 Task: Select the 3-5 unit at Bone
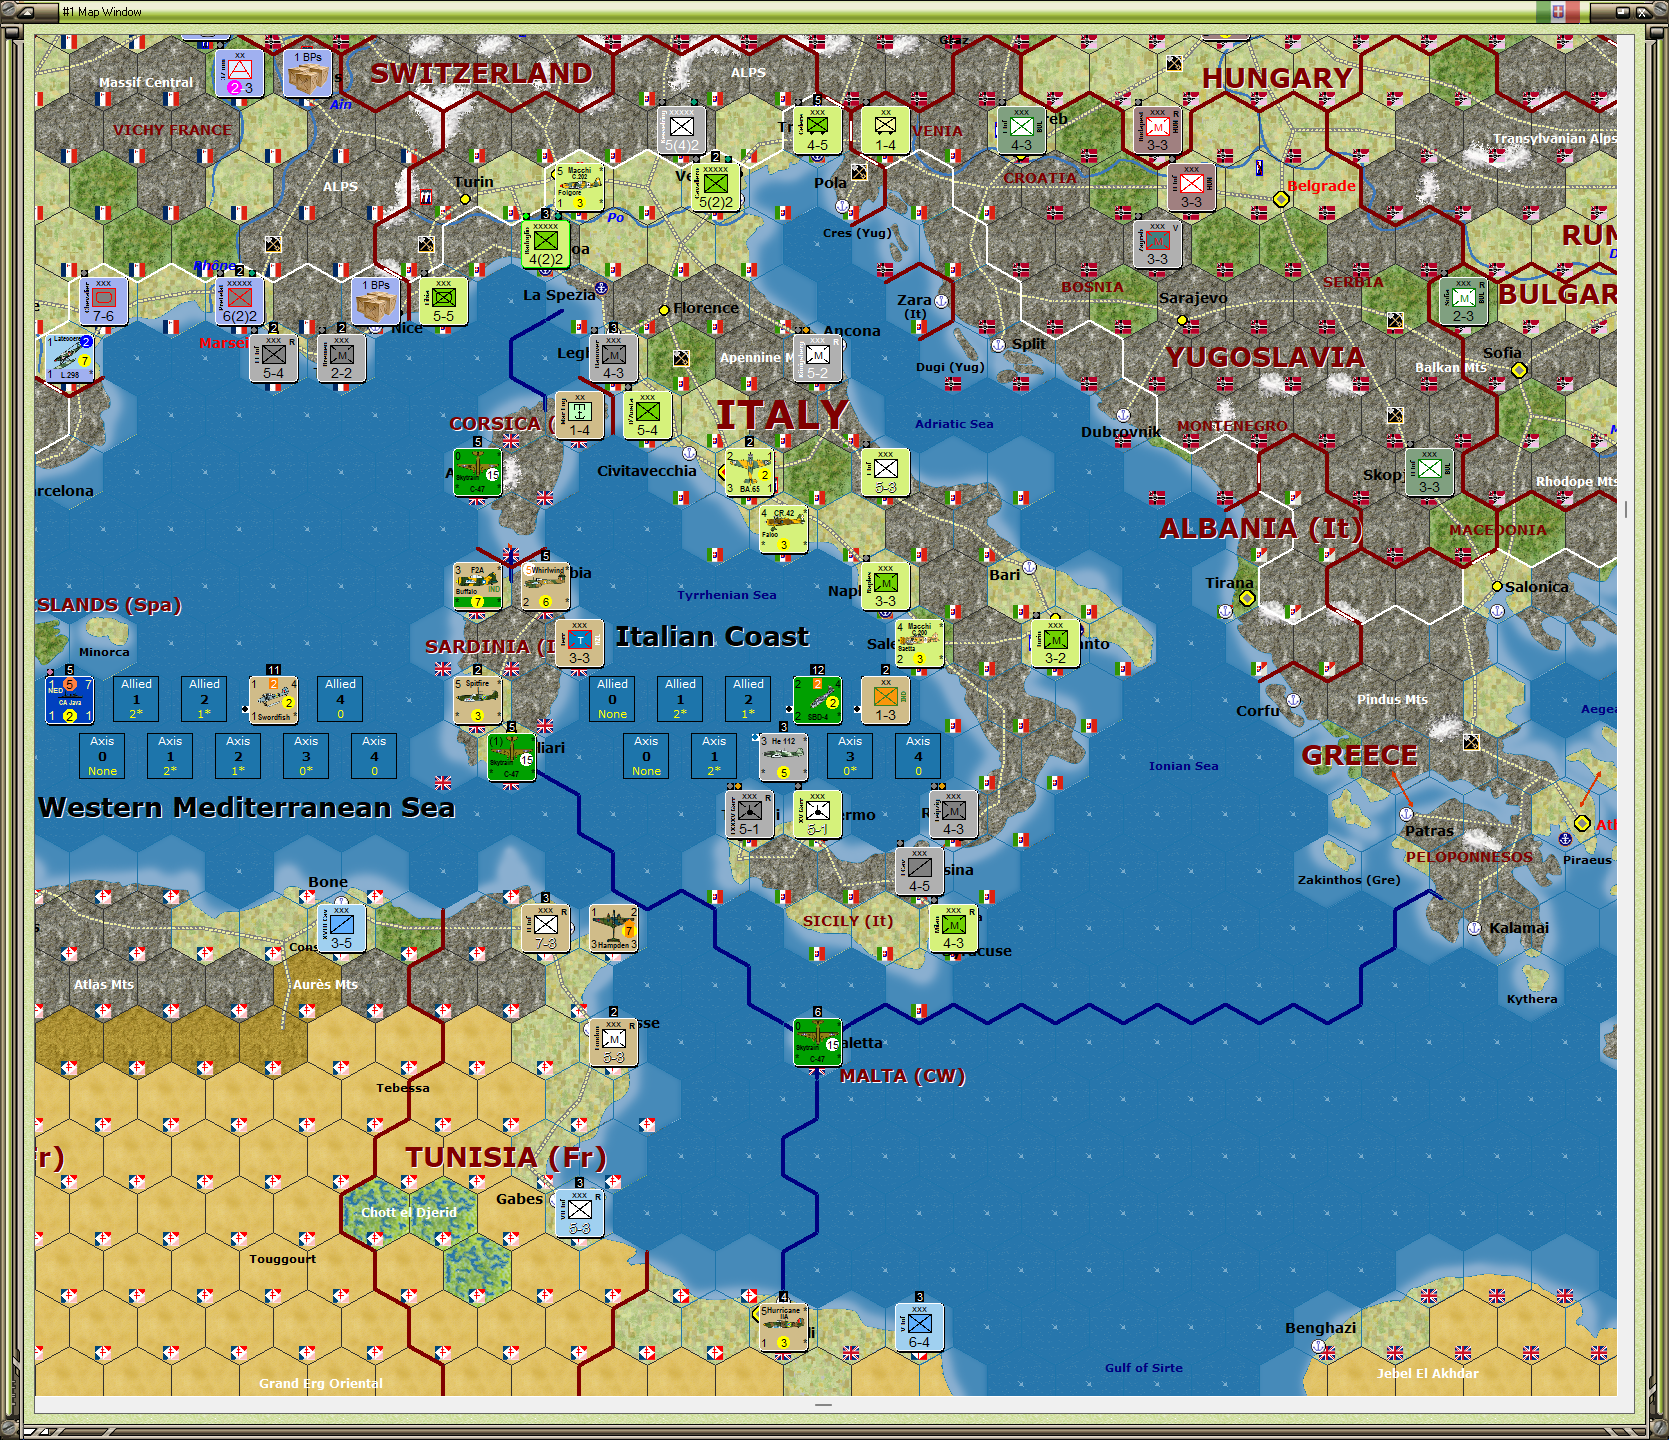(341, 928)
